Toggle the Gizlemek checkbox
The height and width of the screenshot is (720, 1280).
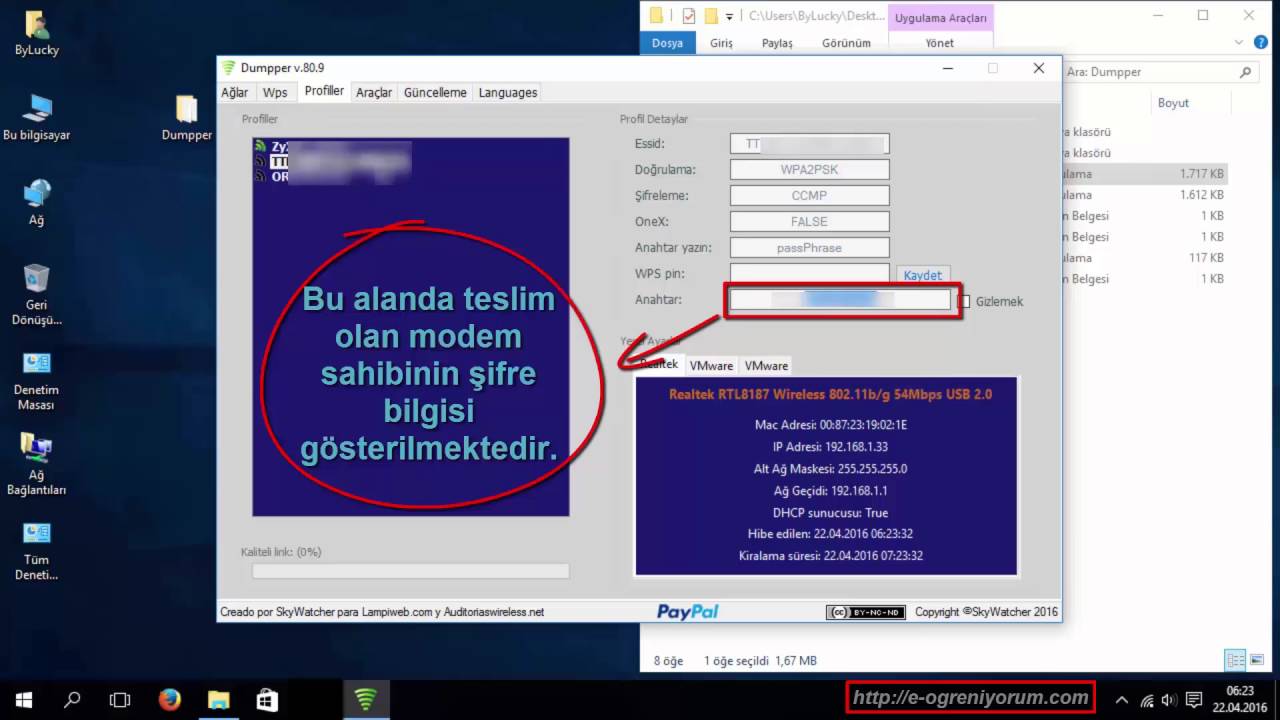(x=965, y=301)
